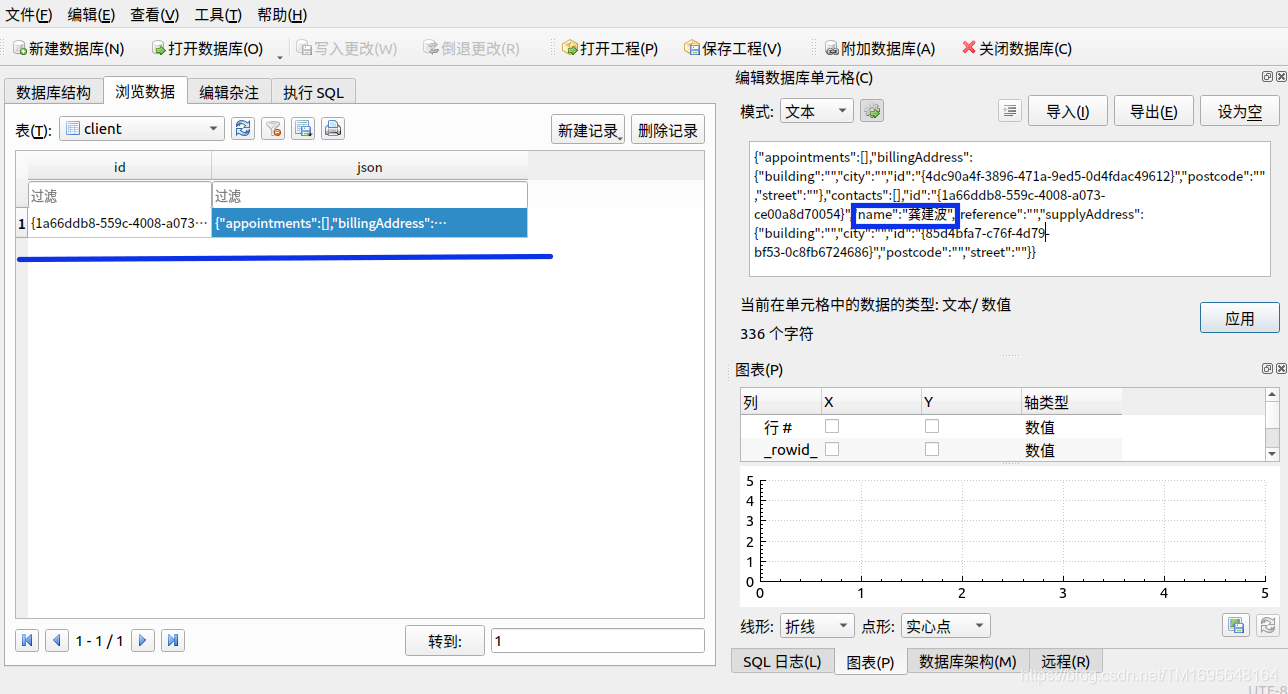Go to the next record page
The height and width of the screenshot is (694, 1288).
(143, 640)
